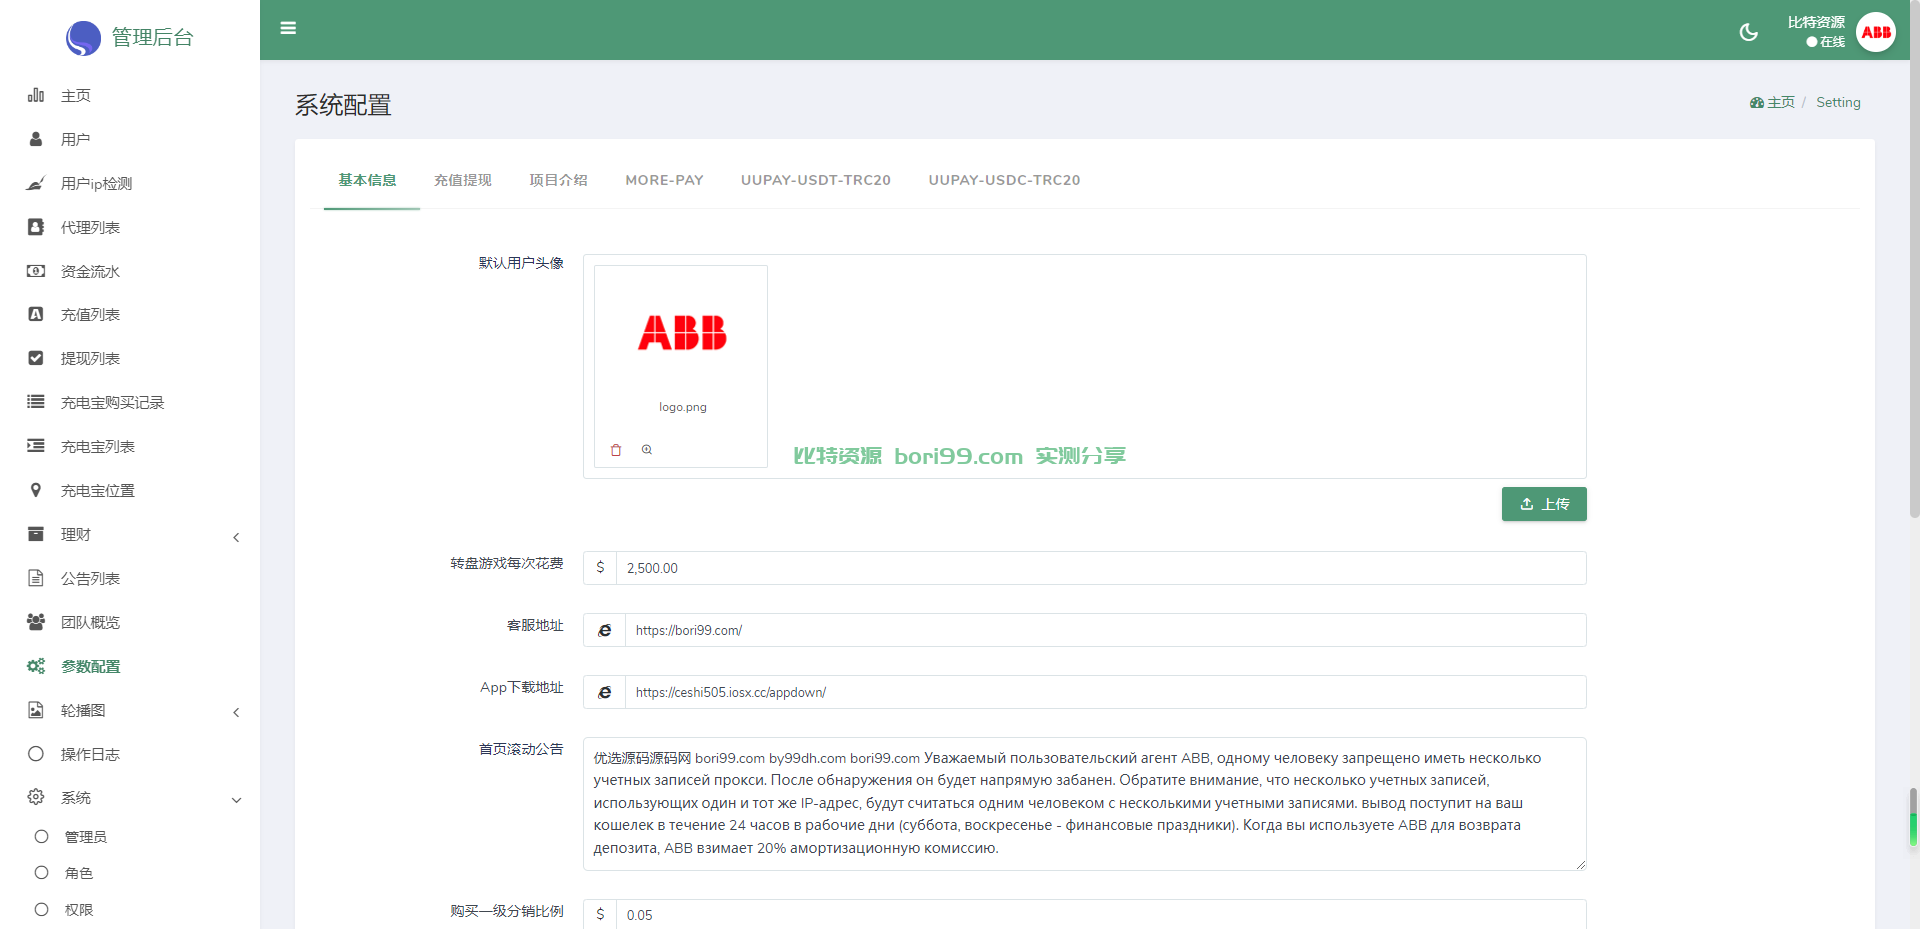Switch to the 项目介绍 tab

558,180
